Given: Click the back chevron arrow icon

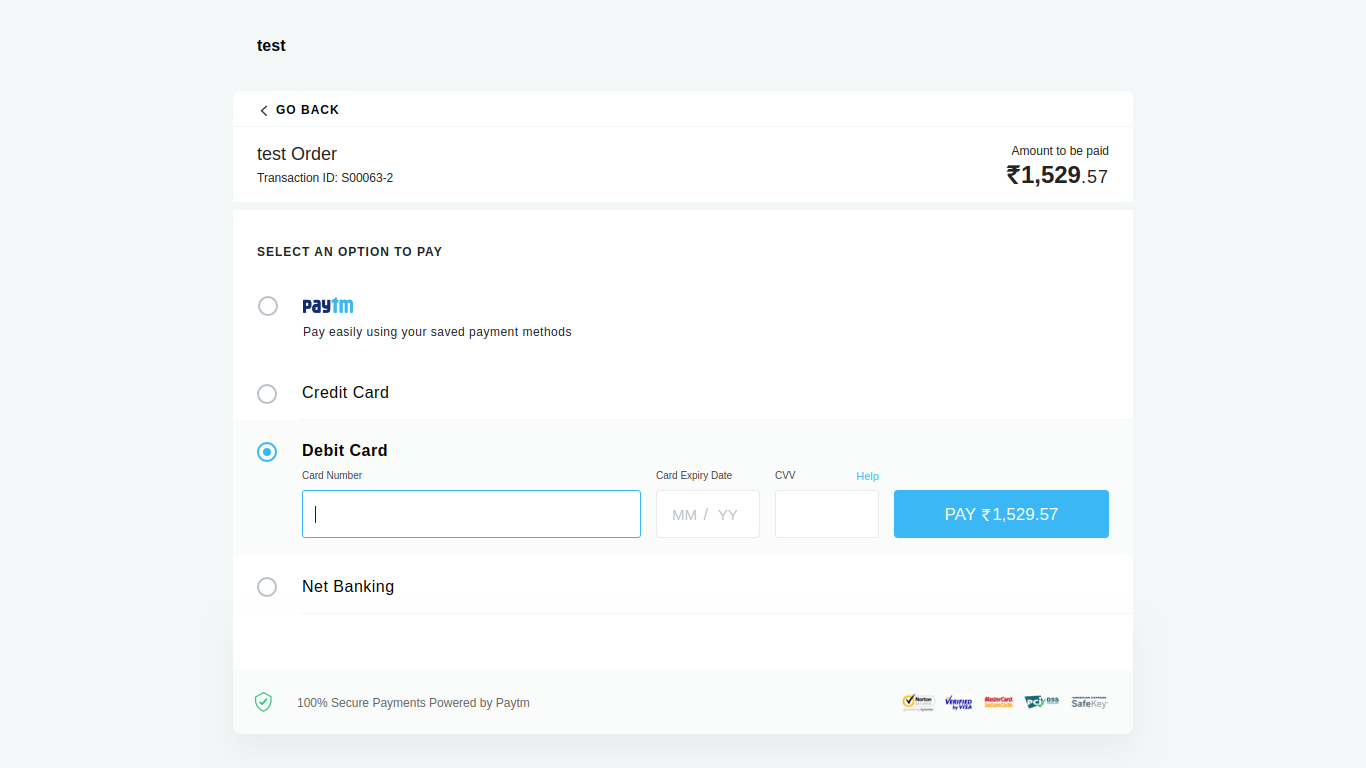Looking at the screenshot, I should (x=264, y=111).
